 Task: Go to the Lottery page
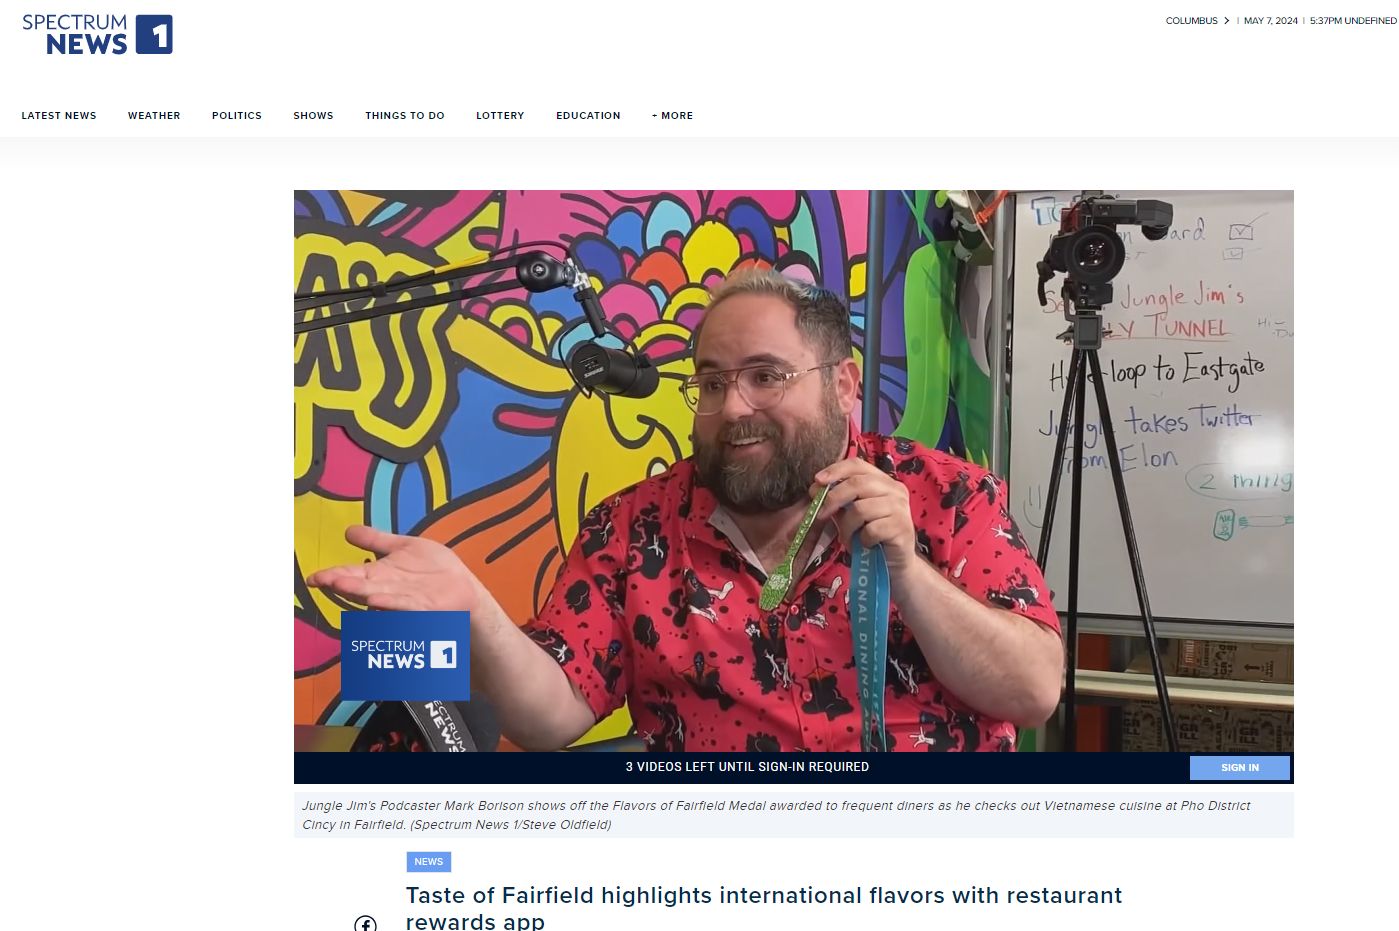pyautogui.click(x=500, y=116)
